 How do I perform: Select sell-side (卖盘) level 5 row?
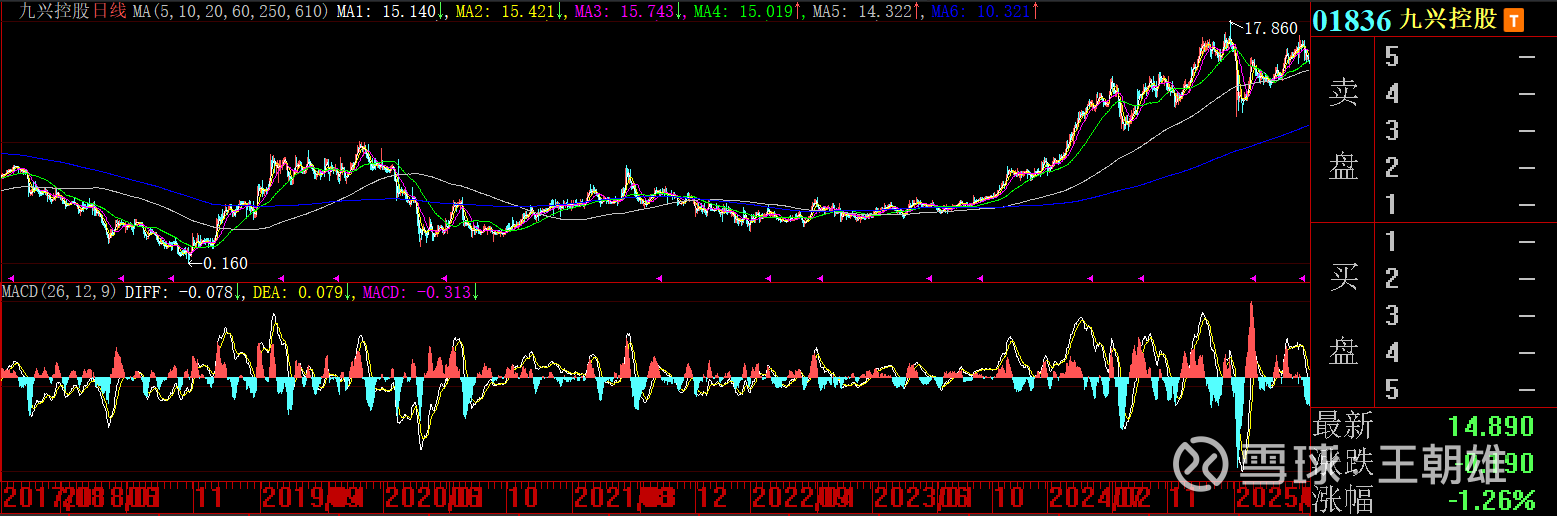[1460, 57]
